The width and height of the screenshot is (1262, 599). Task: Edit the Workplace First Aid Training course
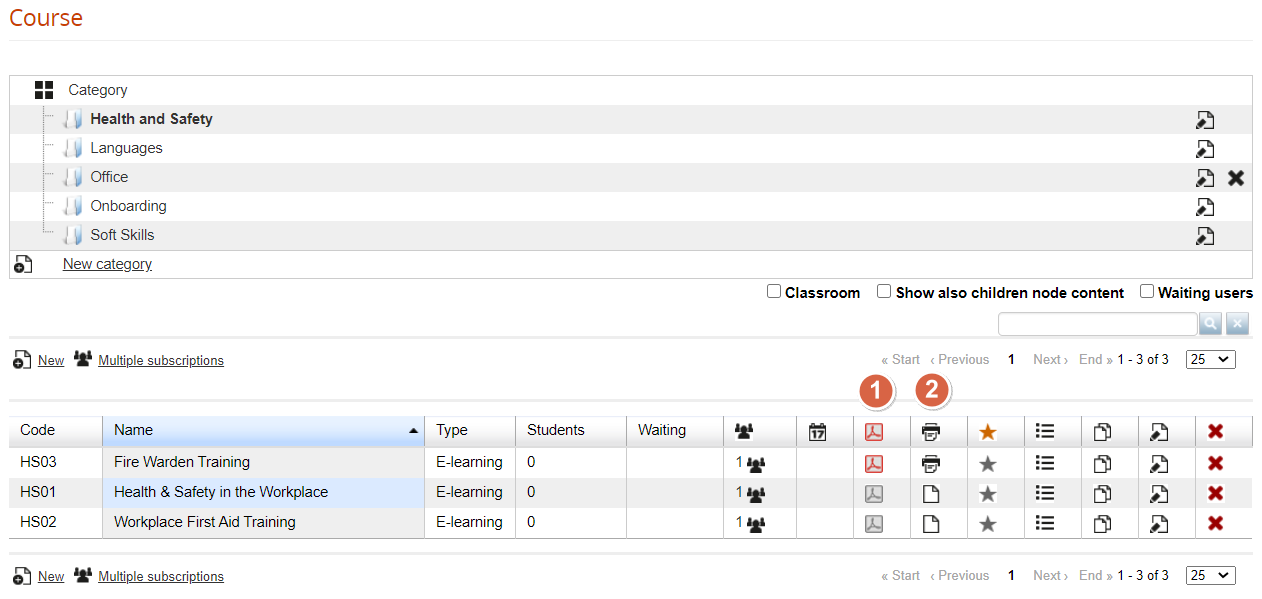[x=1159, y=523]
